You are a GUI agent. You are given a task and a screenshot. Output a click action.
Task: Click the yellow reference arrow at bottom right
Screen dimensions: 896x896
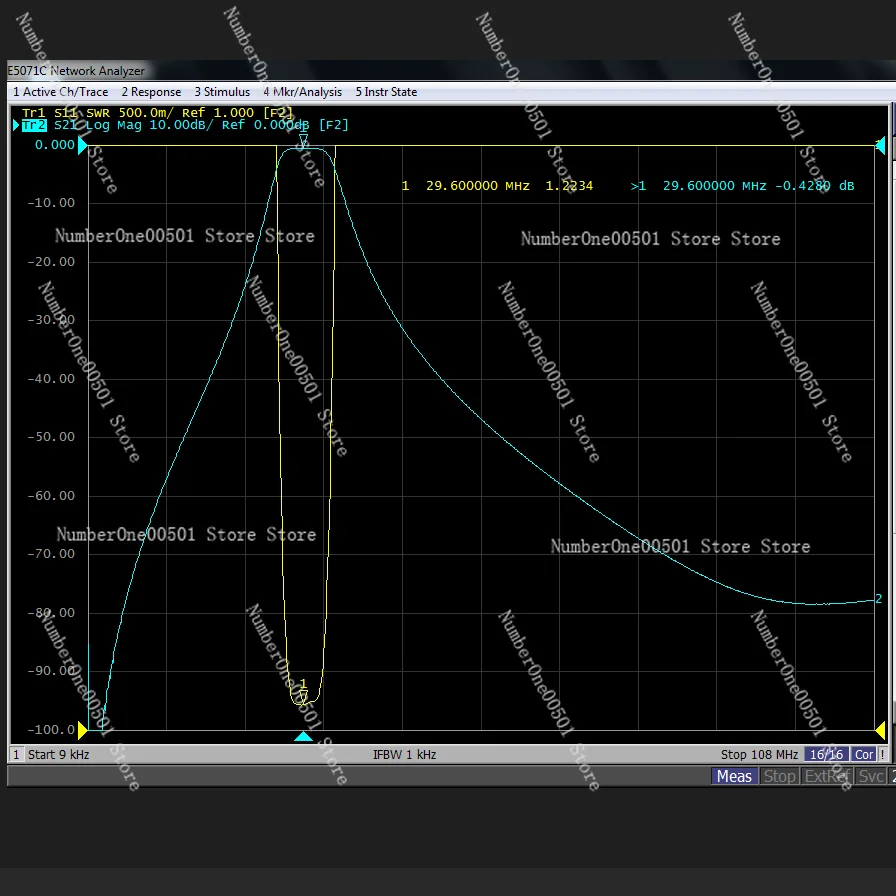[x=880, y=730]
